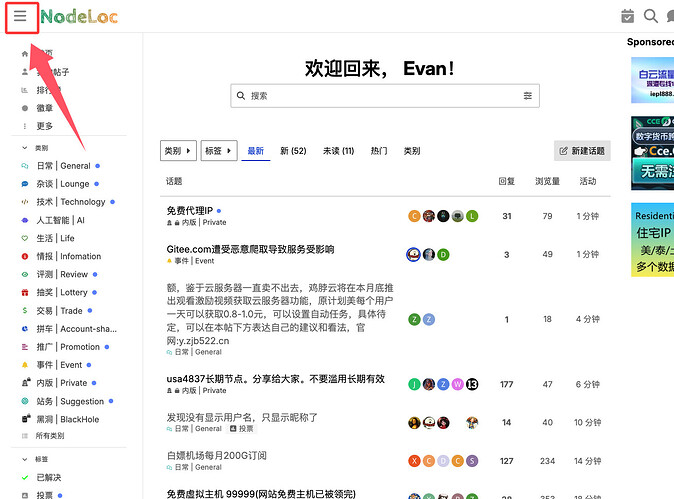Viewport: 674px width, 499px height.
Task: Click purple S avatar on 白嫖机场 row
Action: (x=472, y=461)
